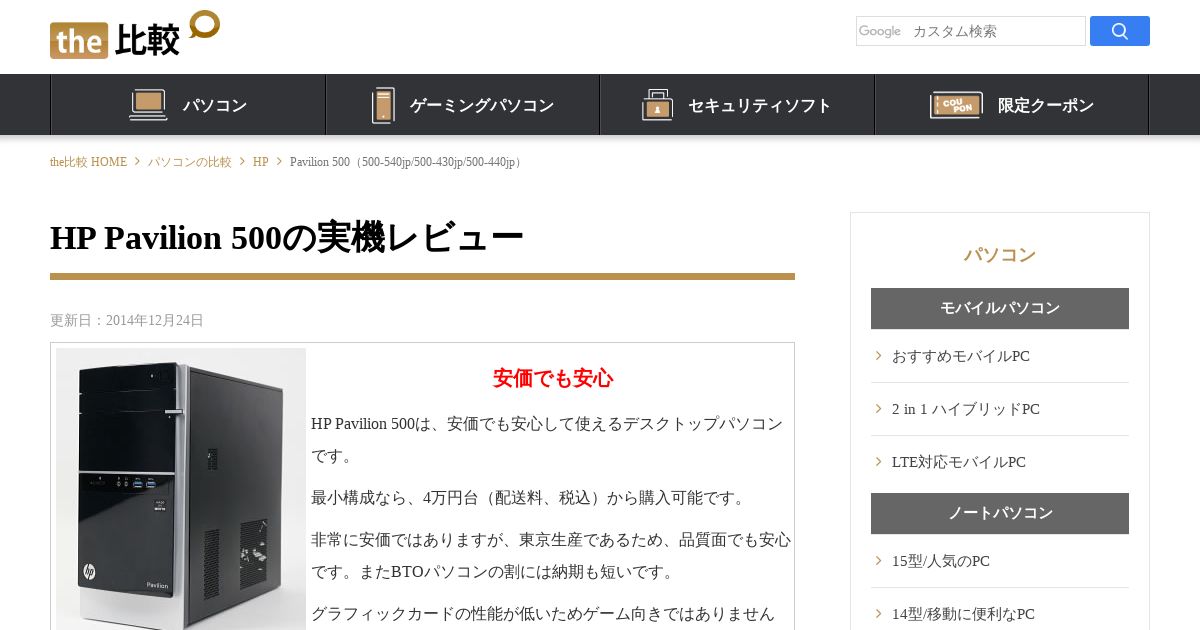Open 2 in 1 ハイブリッドPC link
This screenshot has height=630, width=1200.
pyautogui.click(x=966, y=409)
